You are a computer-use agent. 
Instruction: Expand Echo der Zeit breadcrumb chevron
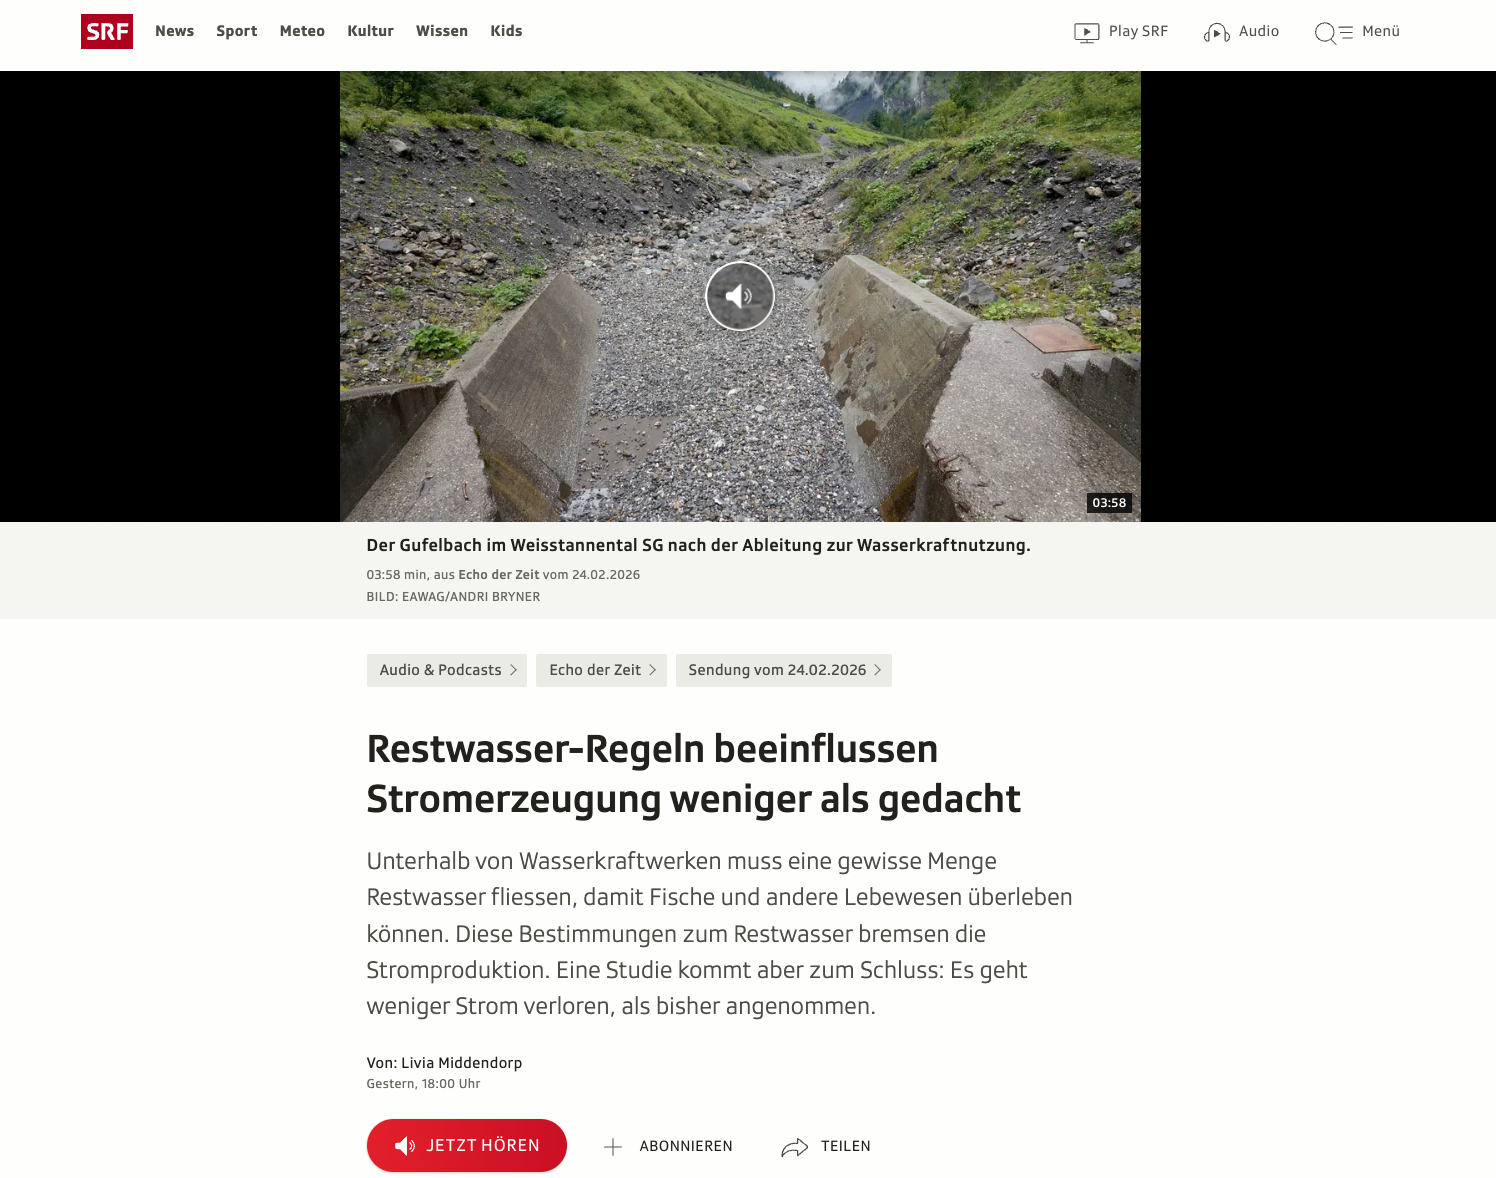[x=652, y=670]
